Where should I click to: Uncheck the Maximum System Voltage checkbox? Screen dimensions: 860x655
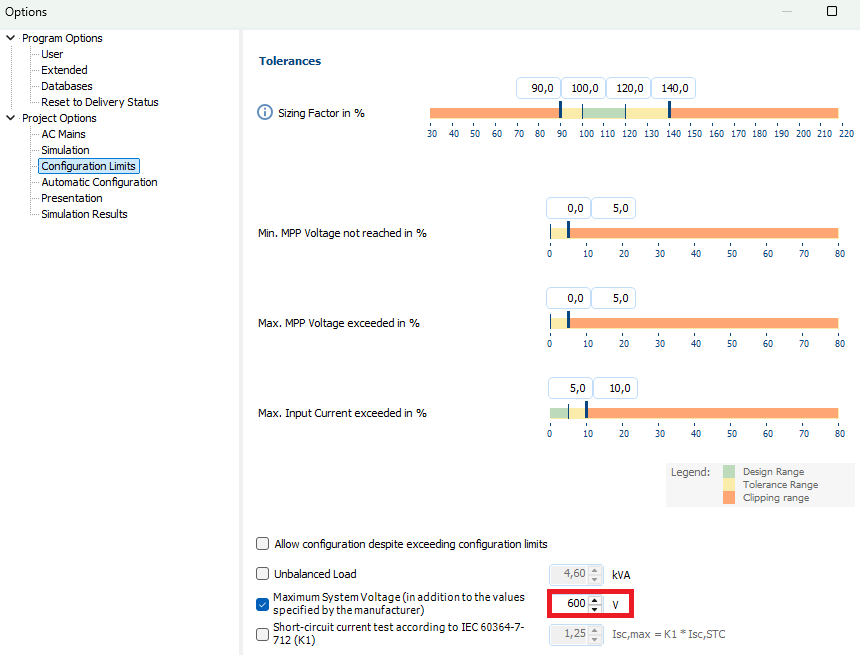(x=263, y=604)
